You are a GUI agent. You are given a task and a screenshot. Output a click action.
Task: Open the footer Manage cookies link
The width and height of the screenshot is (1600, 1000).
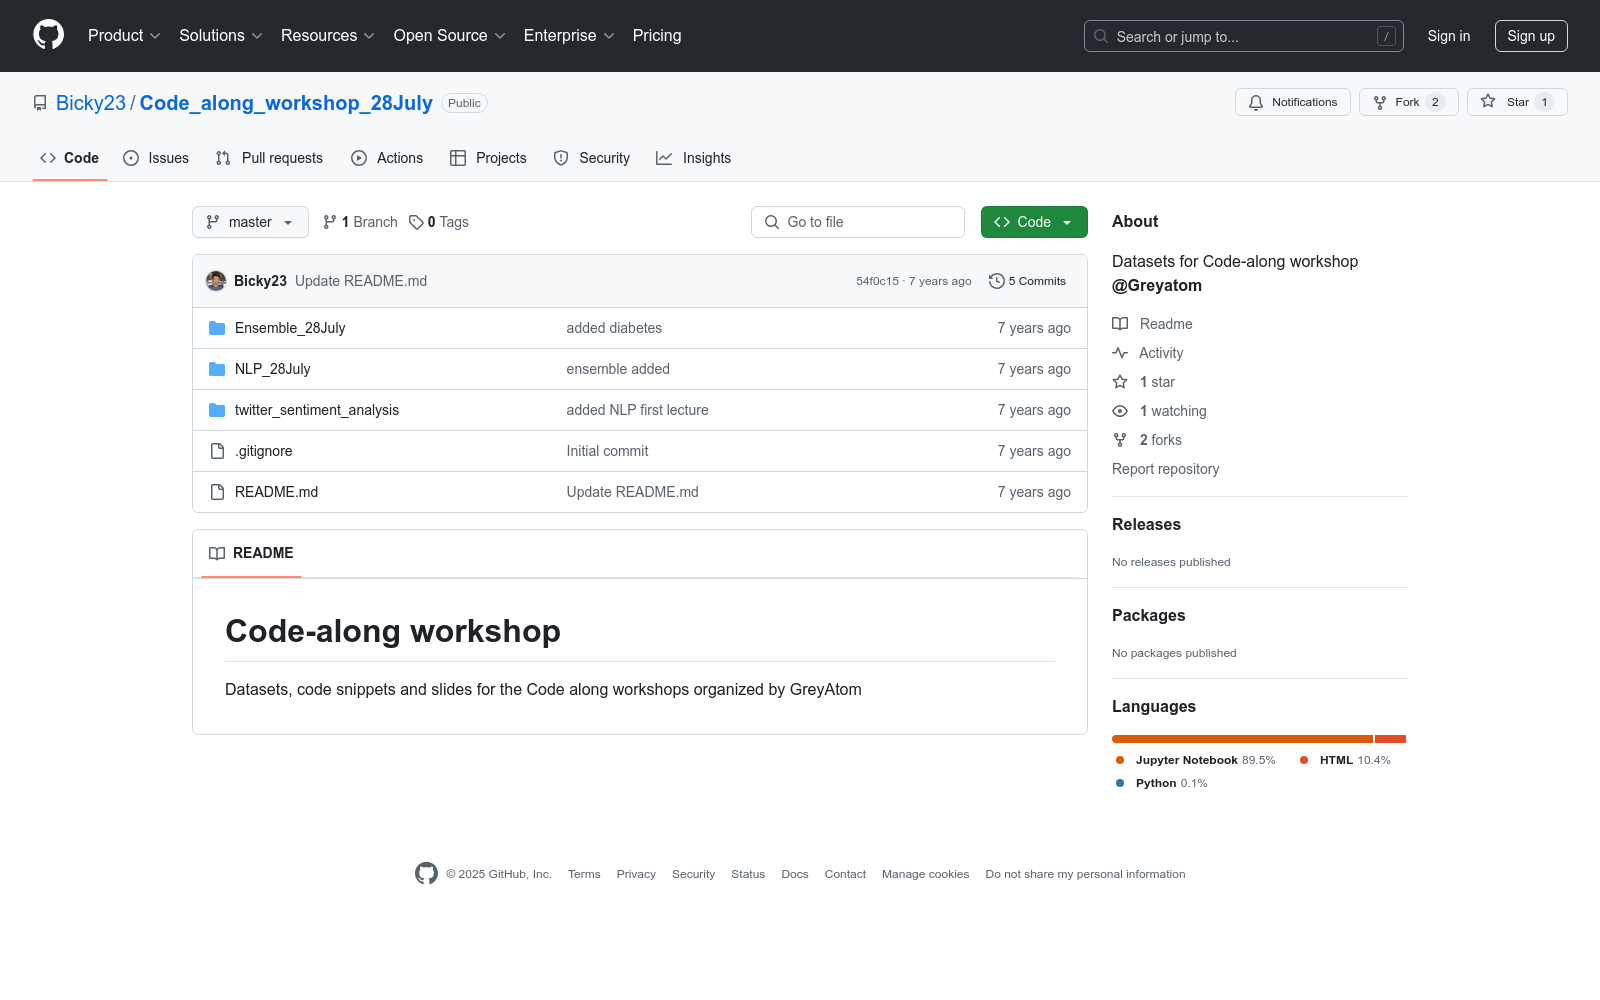[925, 874]
